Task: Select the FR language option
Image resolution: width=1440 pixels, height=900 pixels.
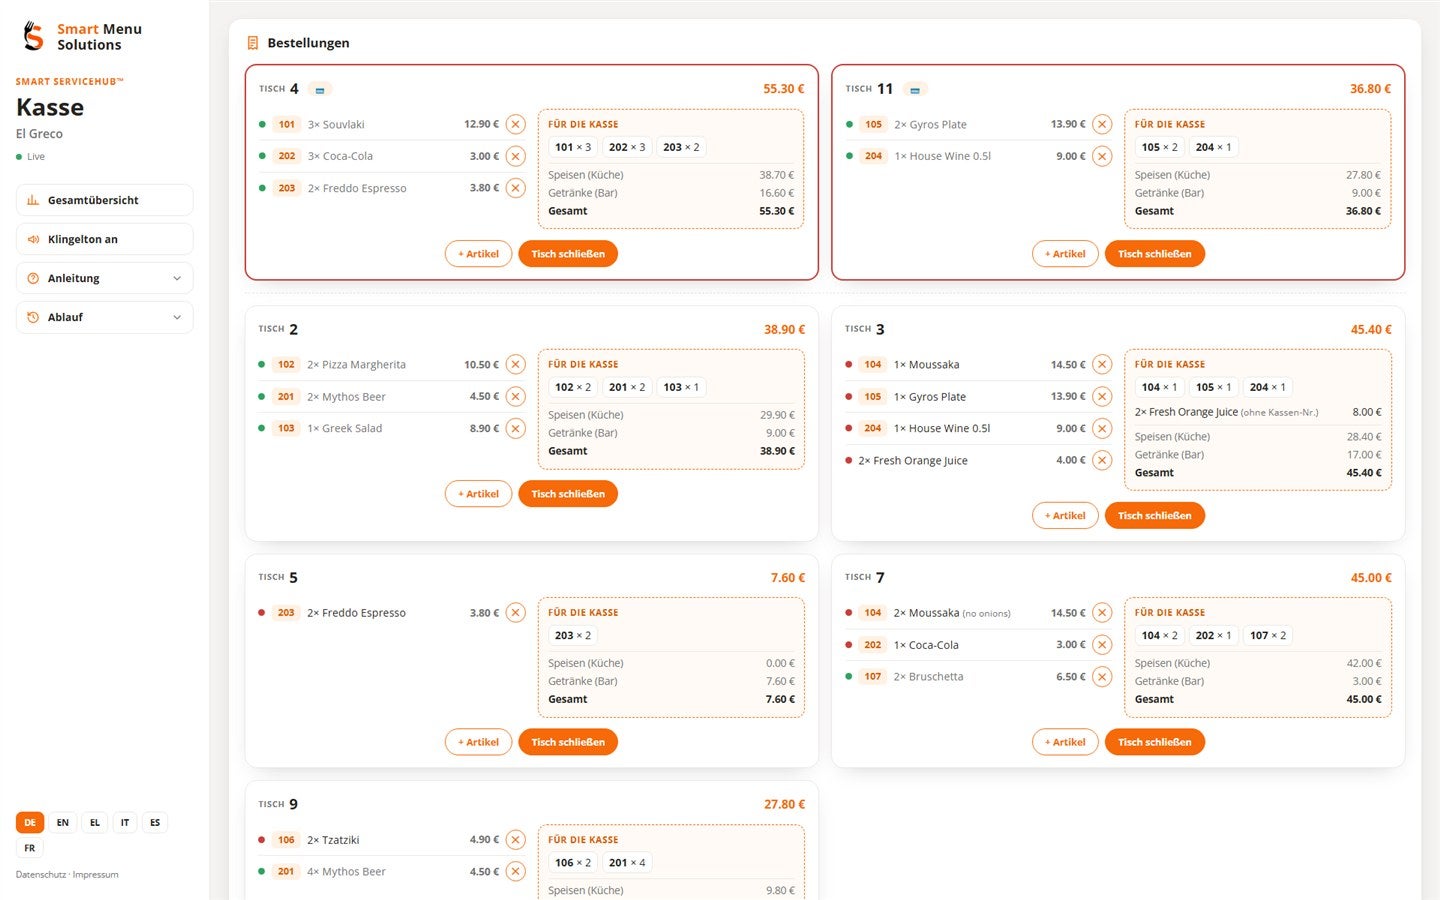Action: click(x=30, y=848)
